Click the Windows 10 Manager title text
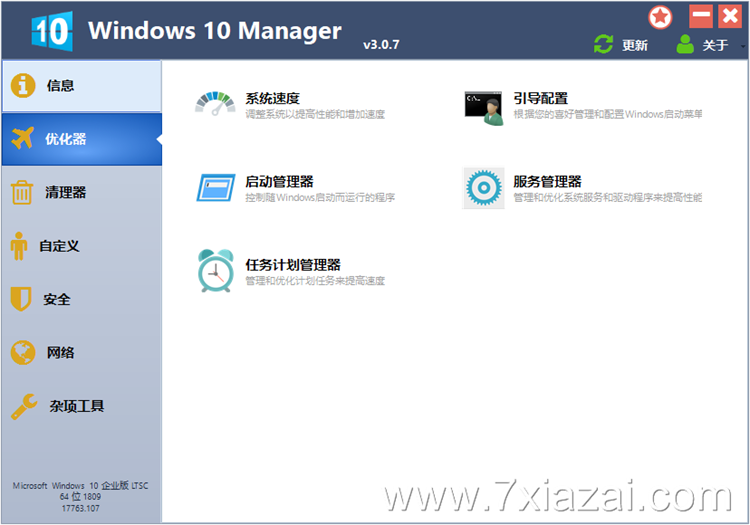 [x=215, y=31]
